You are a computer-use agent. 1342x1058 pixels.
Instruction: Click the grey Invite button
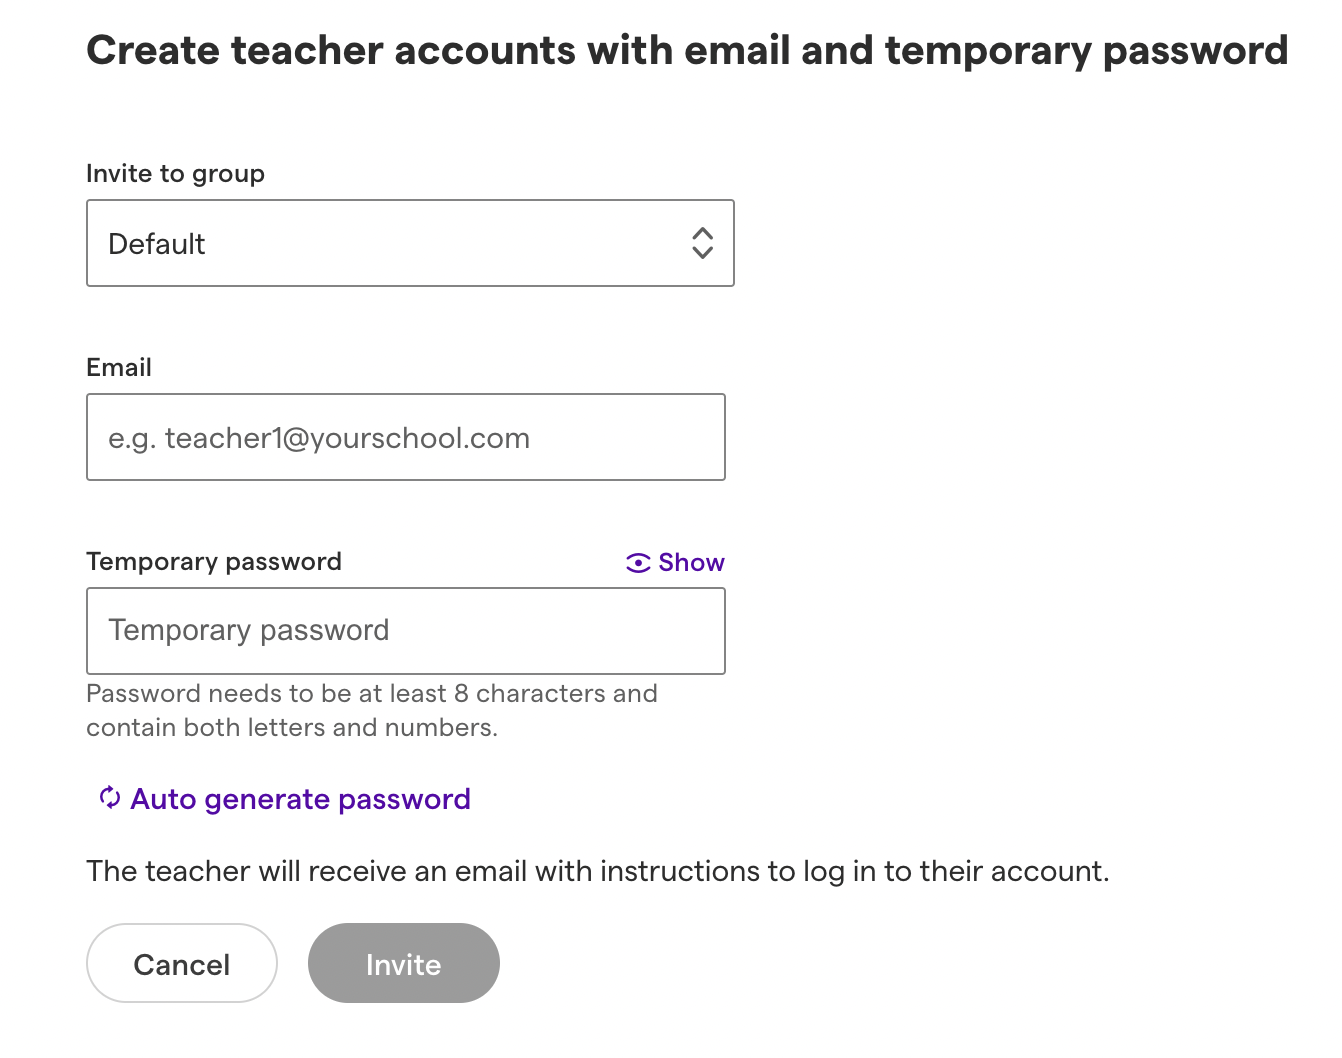pos(404,963)
